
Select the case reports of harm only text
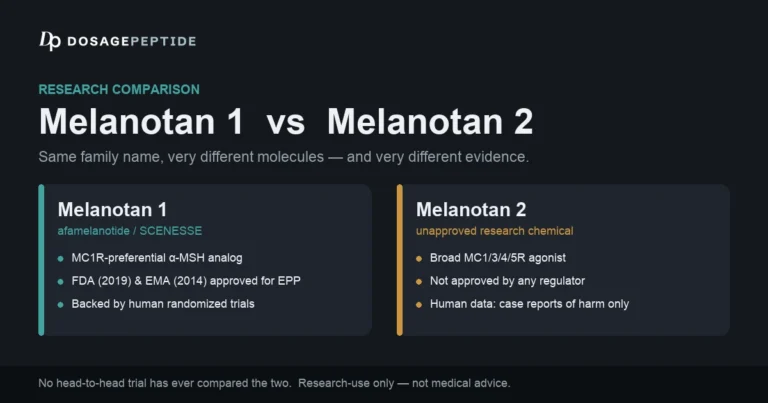click(564, 304)
